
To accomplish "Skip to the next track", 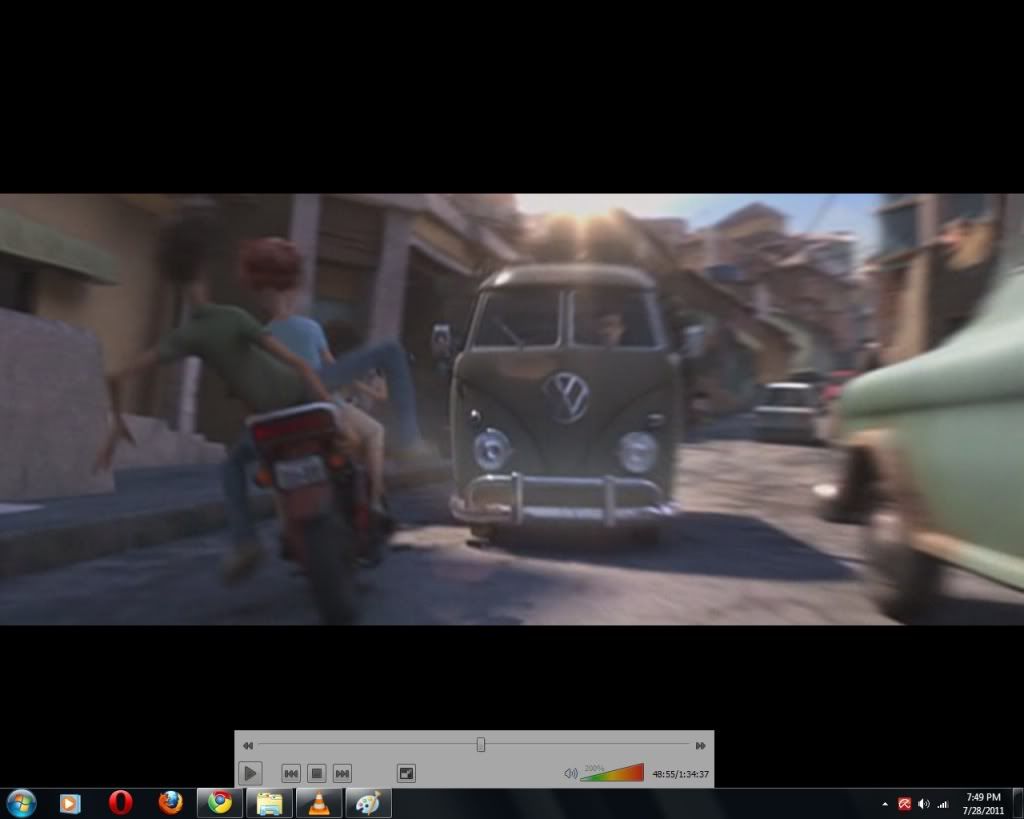I will pos(342,773).
